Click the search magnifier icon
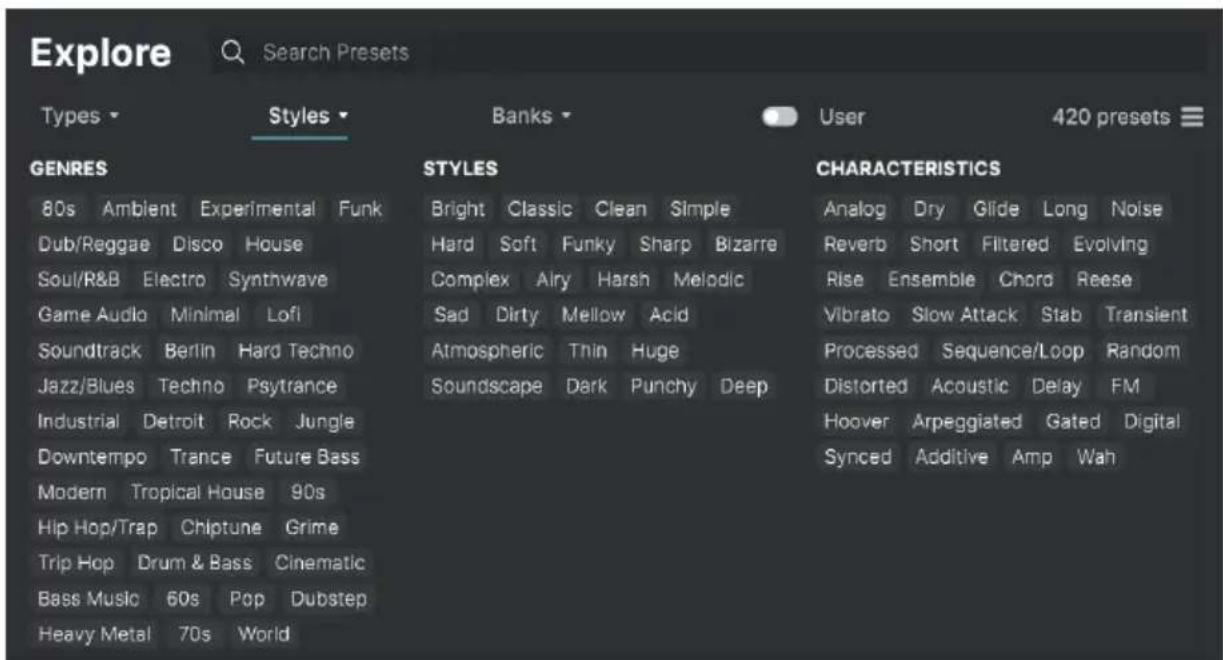Screen dimensions: 1223x660 click(x=233, y=52)
